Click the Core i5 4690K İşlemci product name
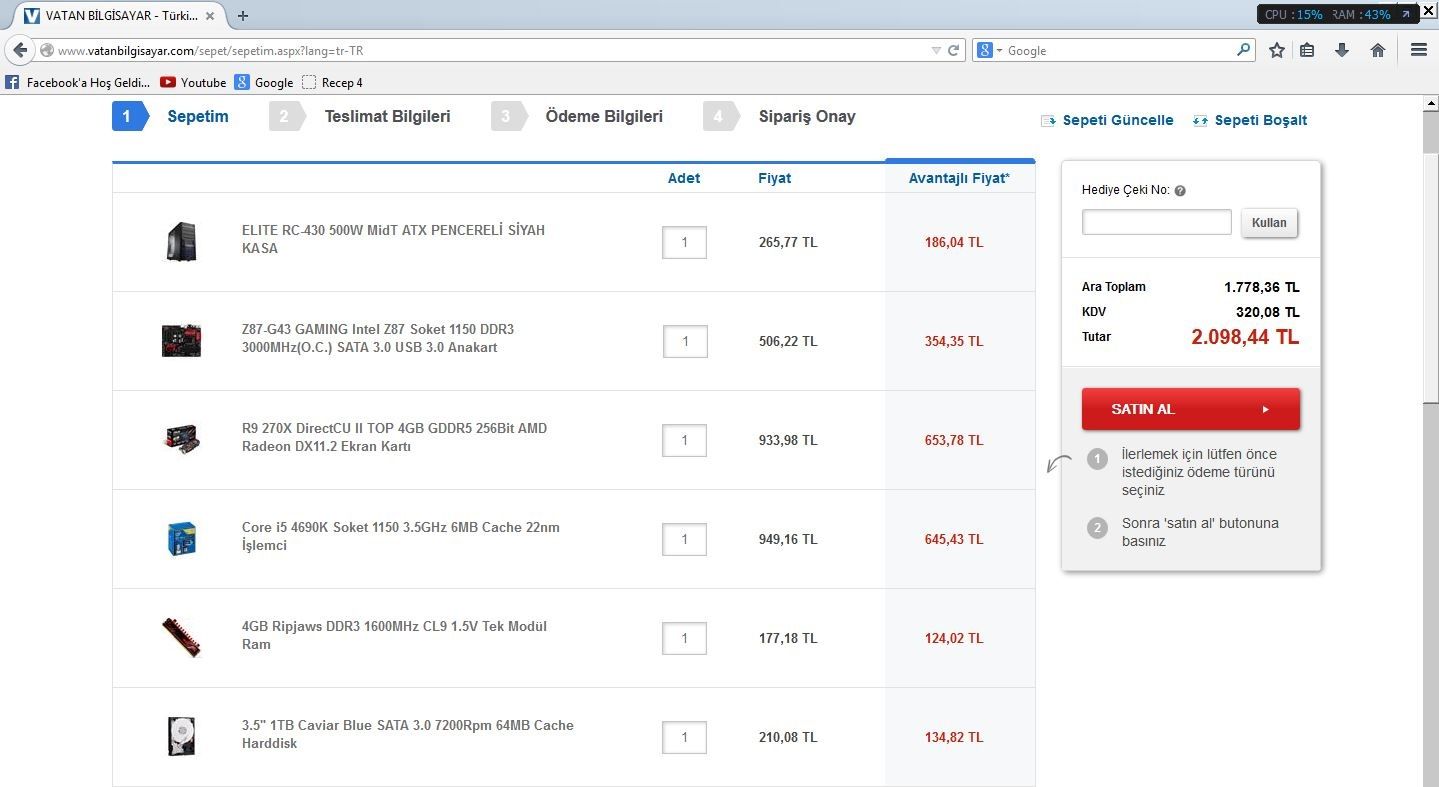Image resolution: width=1439 pixels, height=787 pixels. (x=401, y=536)
